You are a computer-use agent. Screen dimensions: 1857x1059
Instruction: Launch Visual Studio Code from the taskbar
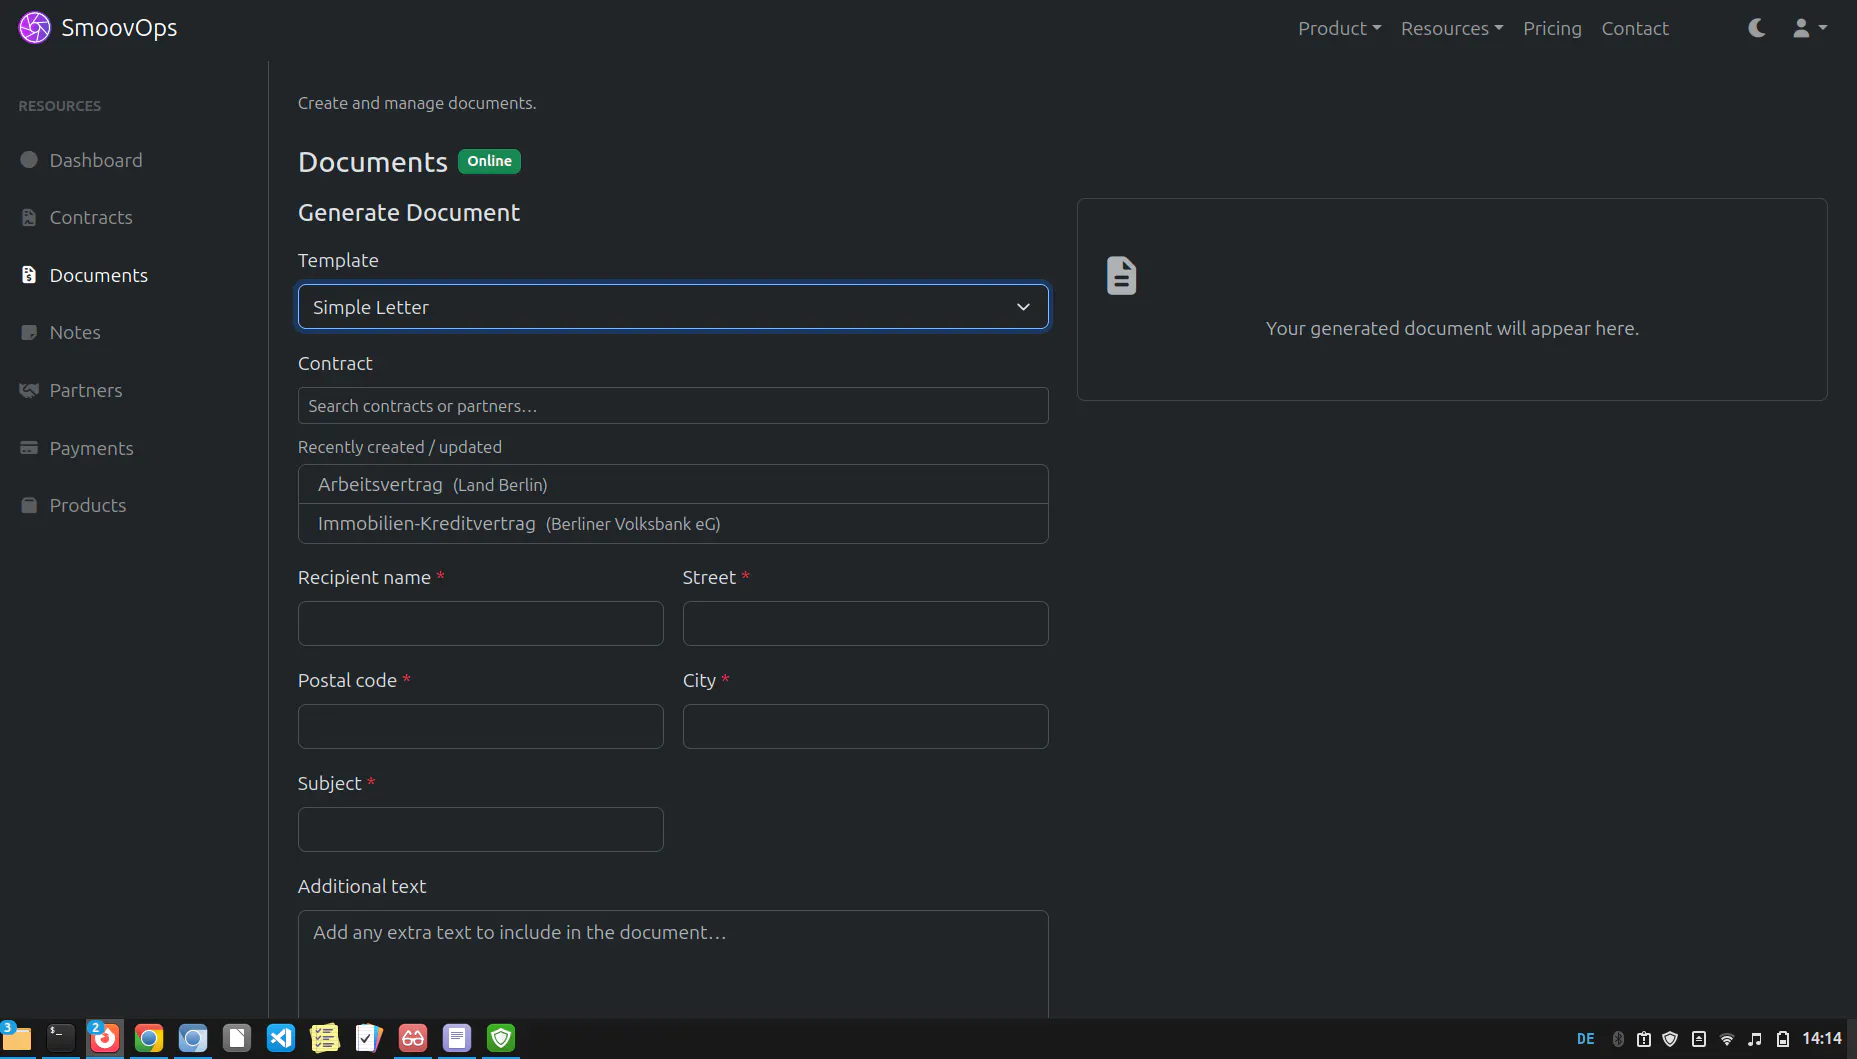tap(281, 1039)
